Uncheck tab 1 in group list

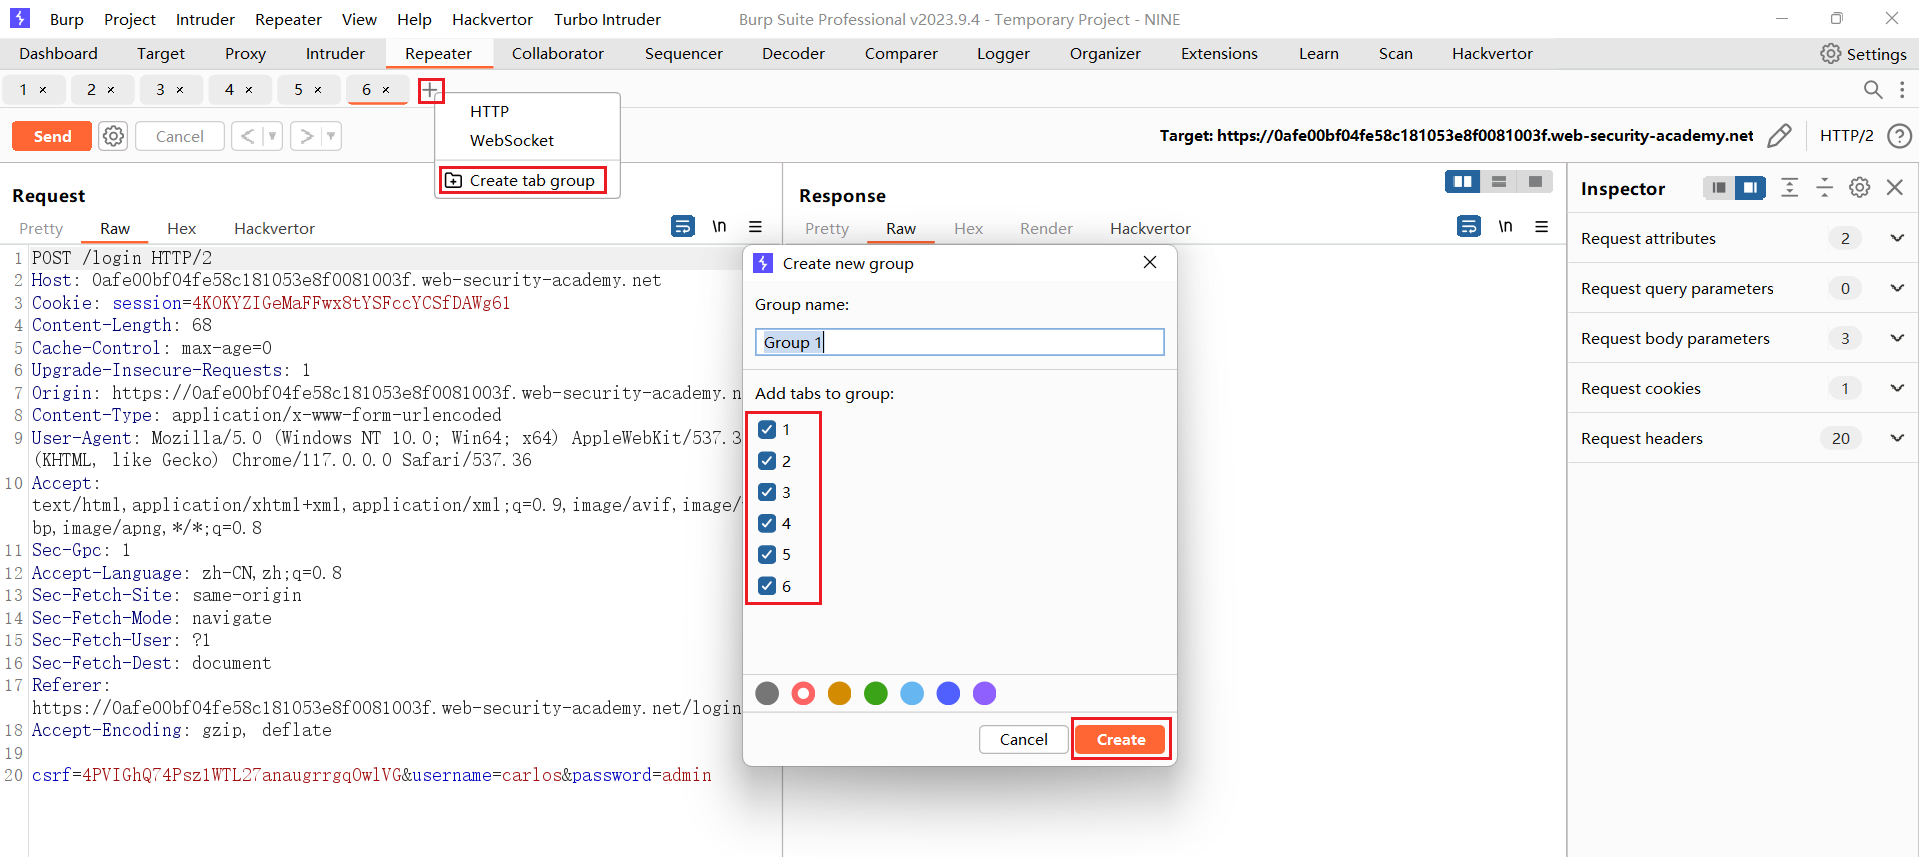(767, 430)
